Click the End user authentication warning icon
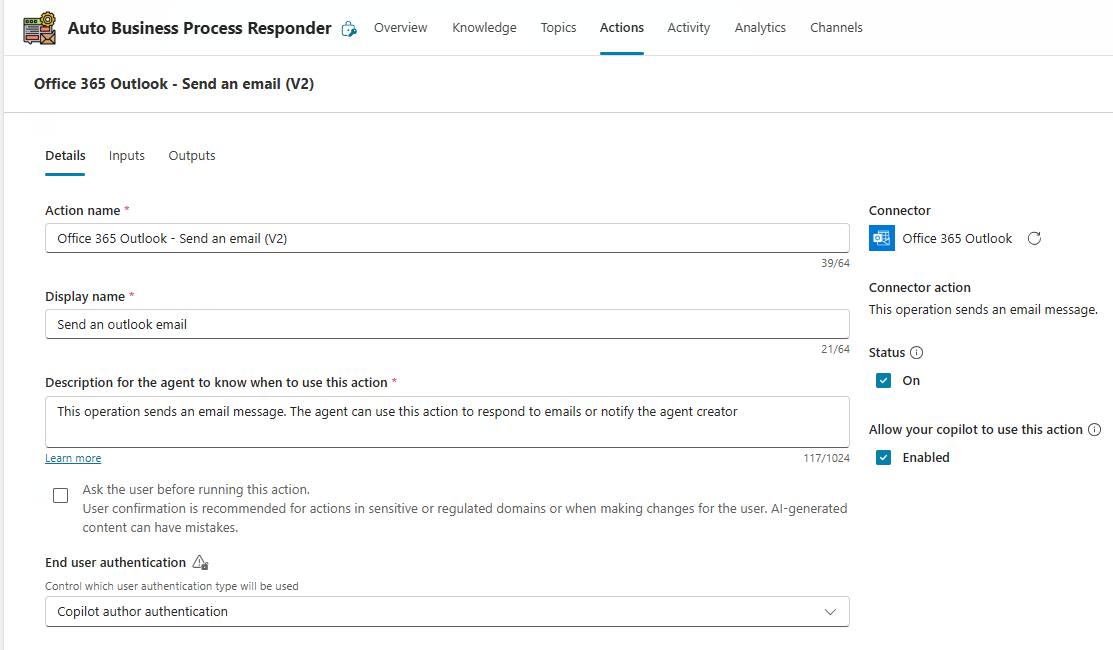This screenshot has width=1113, height=650. click(x=200, y=563)
